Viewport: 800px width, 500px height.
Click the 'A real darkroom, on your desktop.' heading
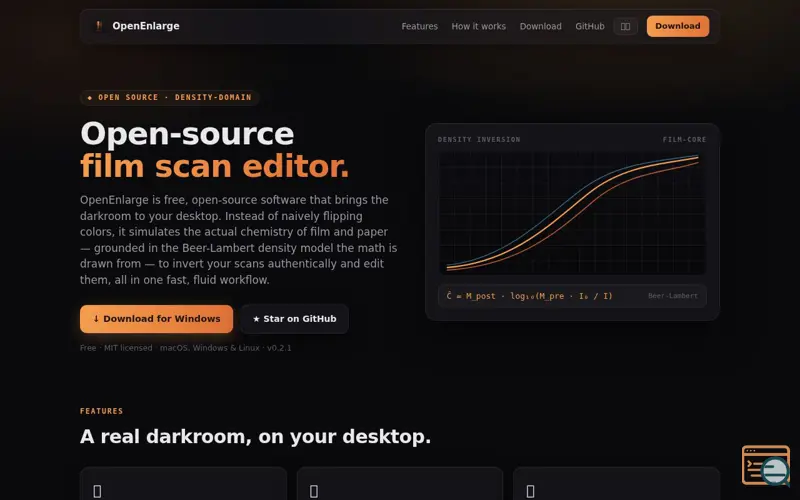[x=255, y=437]
